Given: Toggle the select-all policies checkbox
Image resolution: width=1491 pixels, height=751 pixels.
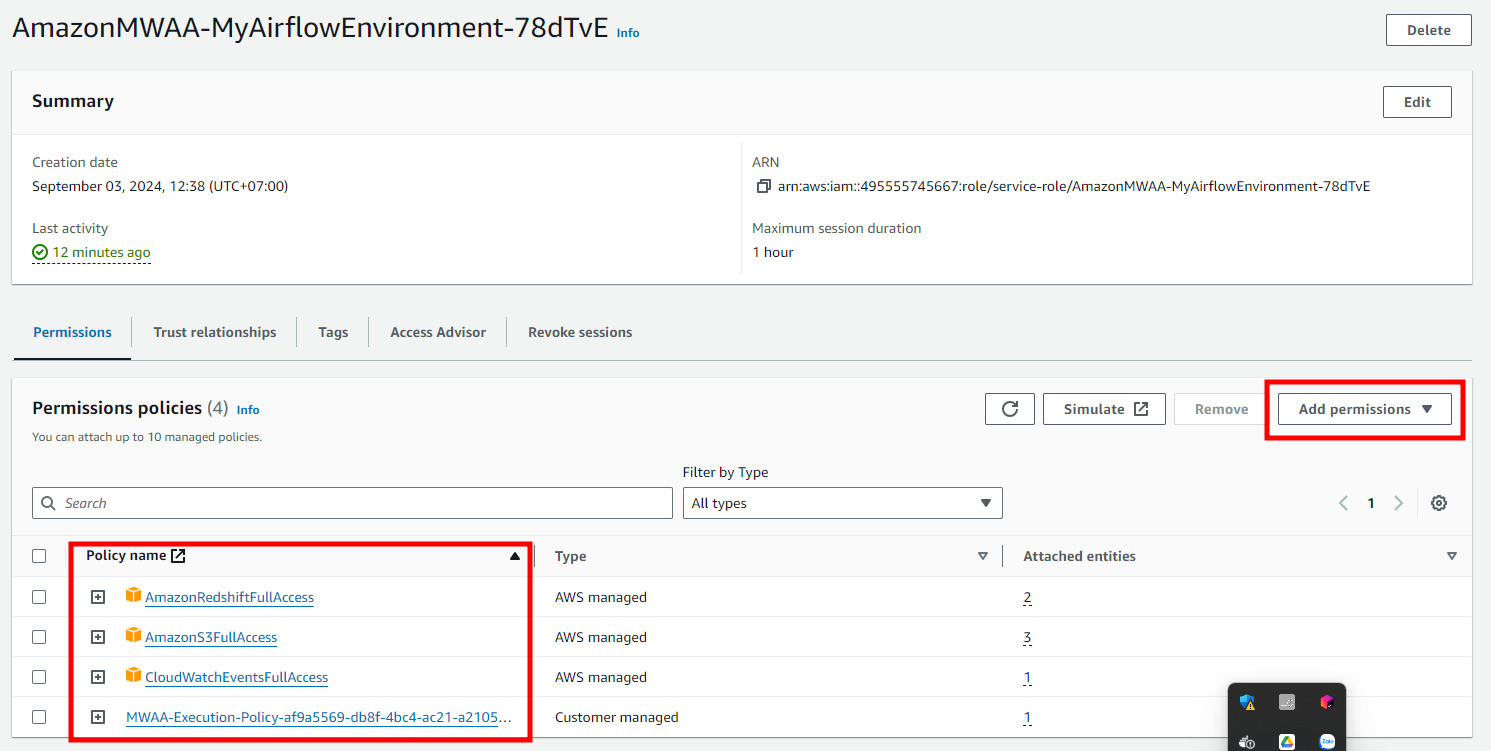Looking at the screenshot, I should [39, 556].
